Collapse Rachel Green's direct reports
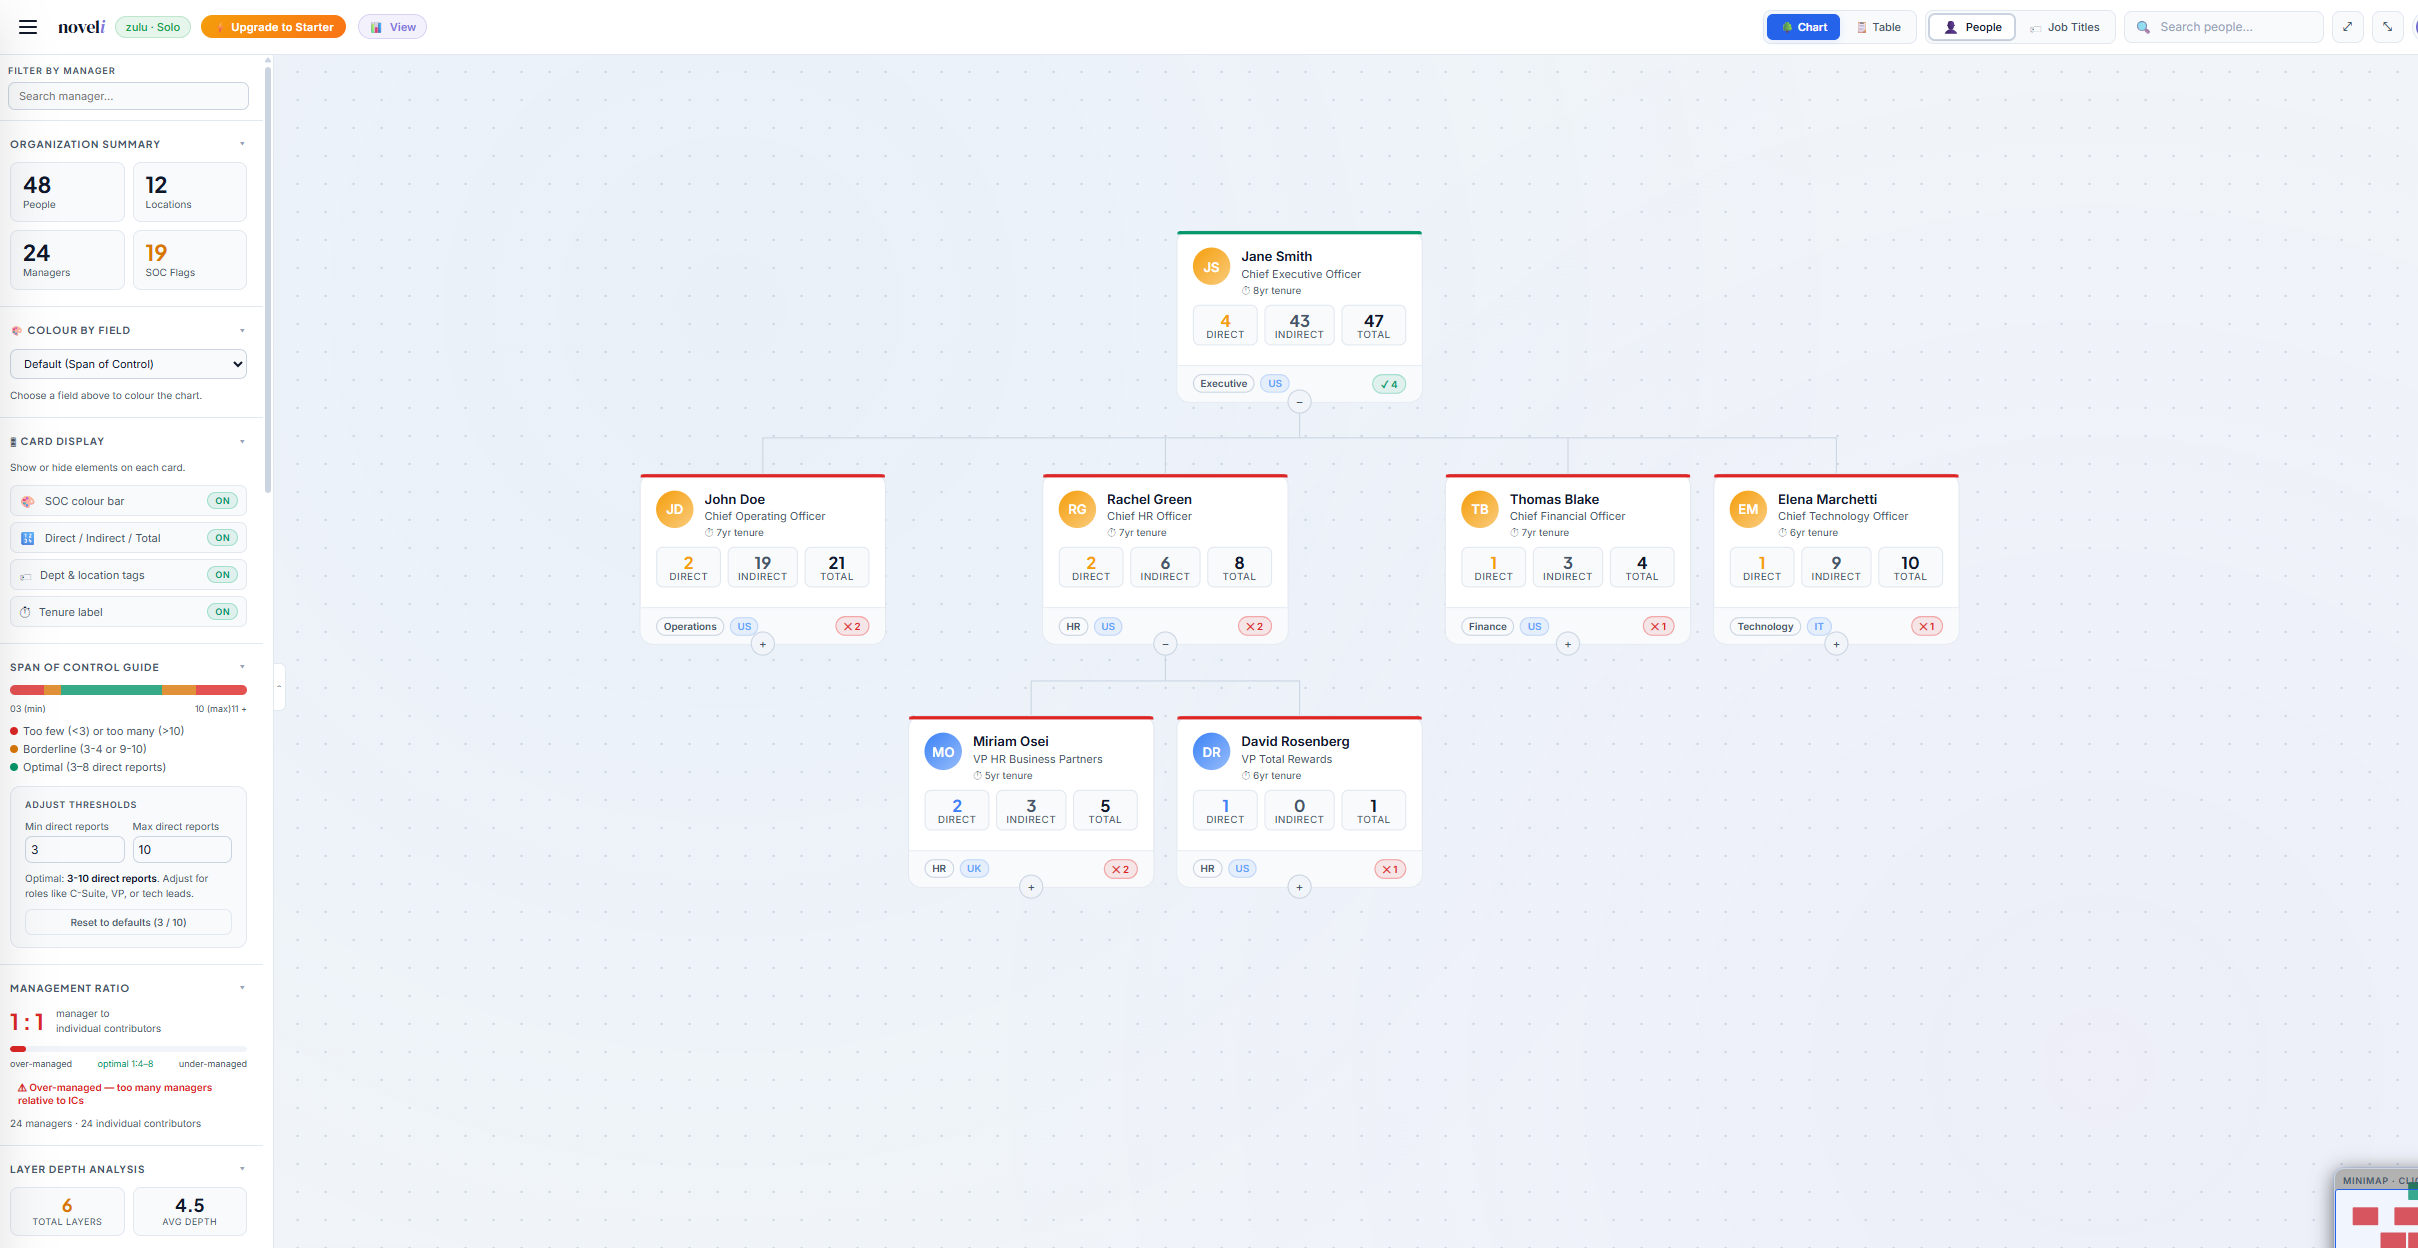The image size is (2418, 1248). (x=1165, y=645)
